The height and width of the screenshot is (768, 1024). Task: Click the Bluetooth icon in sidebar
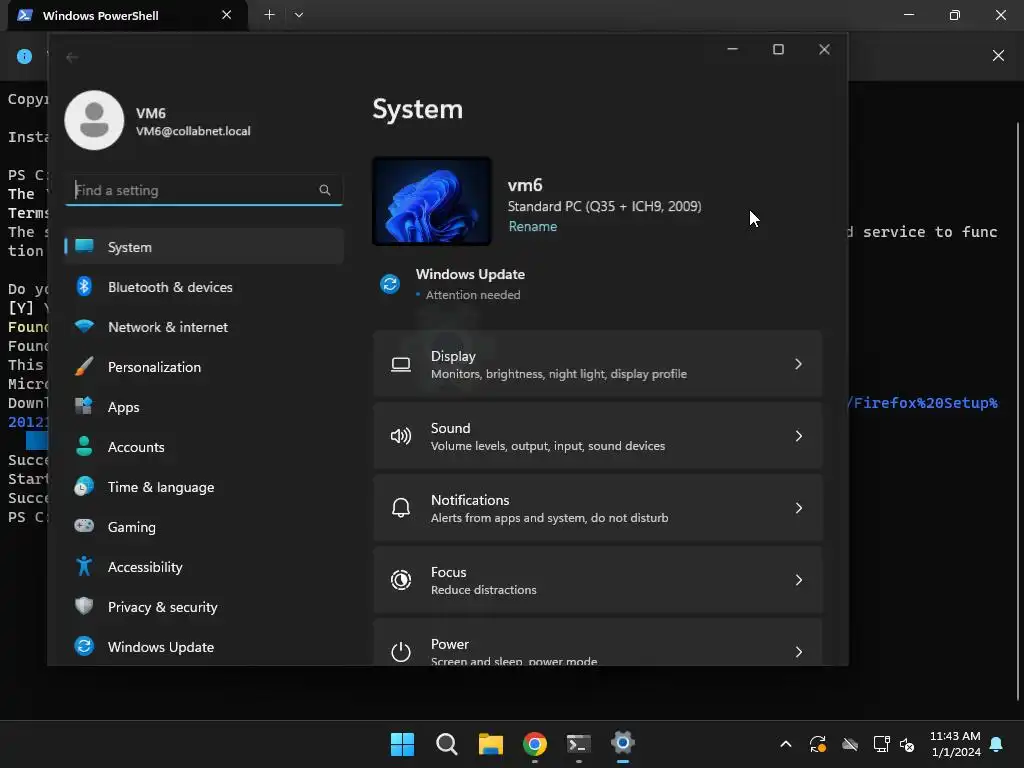[x=84, y=286]
